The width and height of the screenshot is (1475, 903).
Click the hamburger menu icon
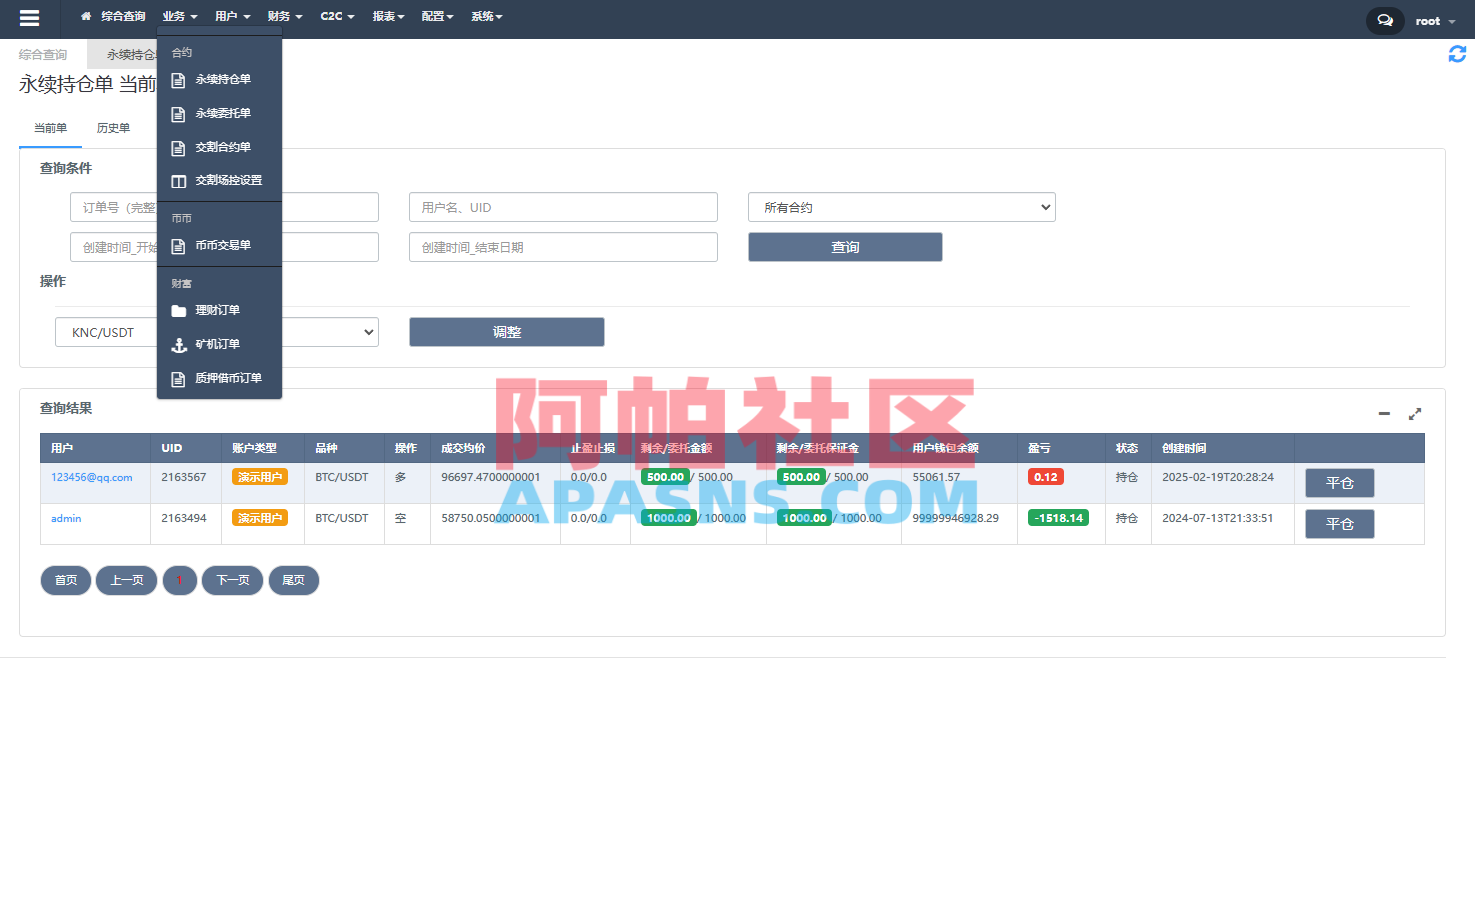(x=29, y=18)
